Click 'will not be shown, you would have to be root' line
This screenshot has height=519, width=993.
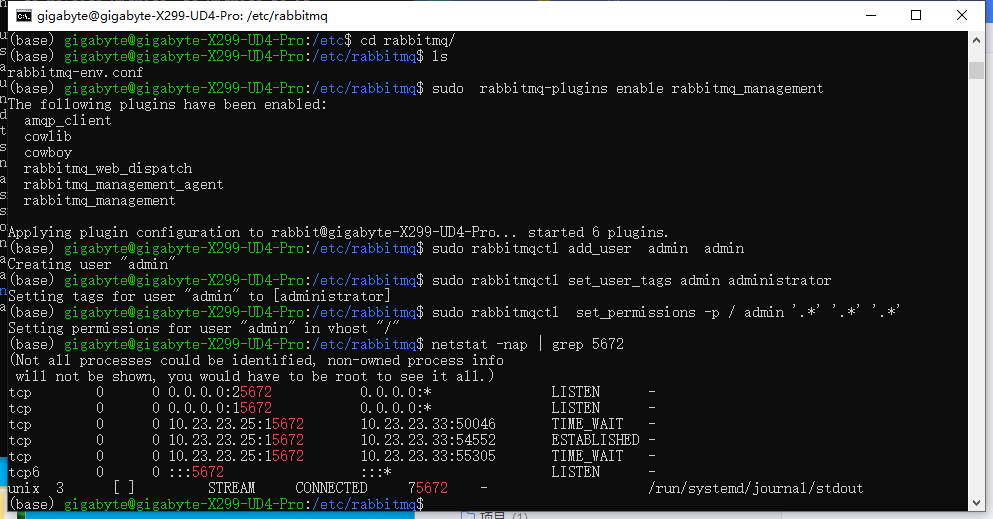[255, 377]
